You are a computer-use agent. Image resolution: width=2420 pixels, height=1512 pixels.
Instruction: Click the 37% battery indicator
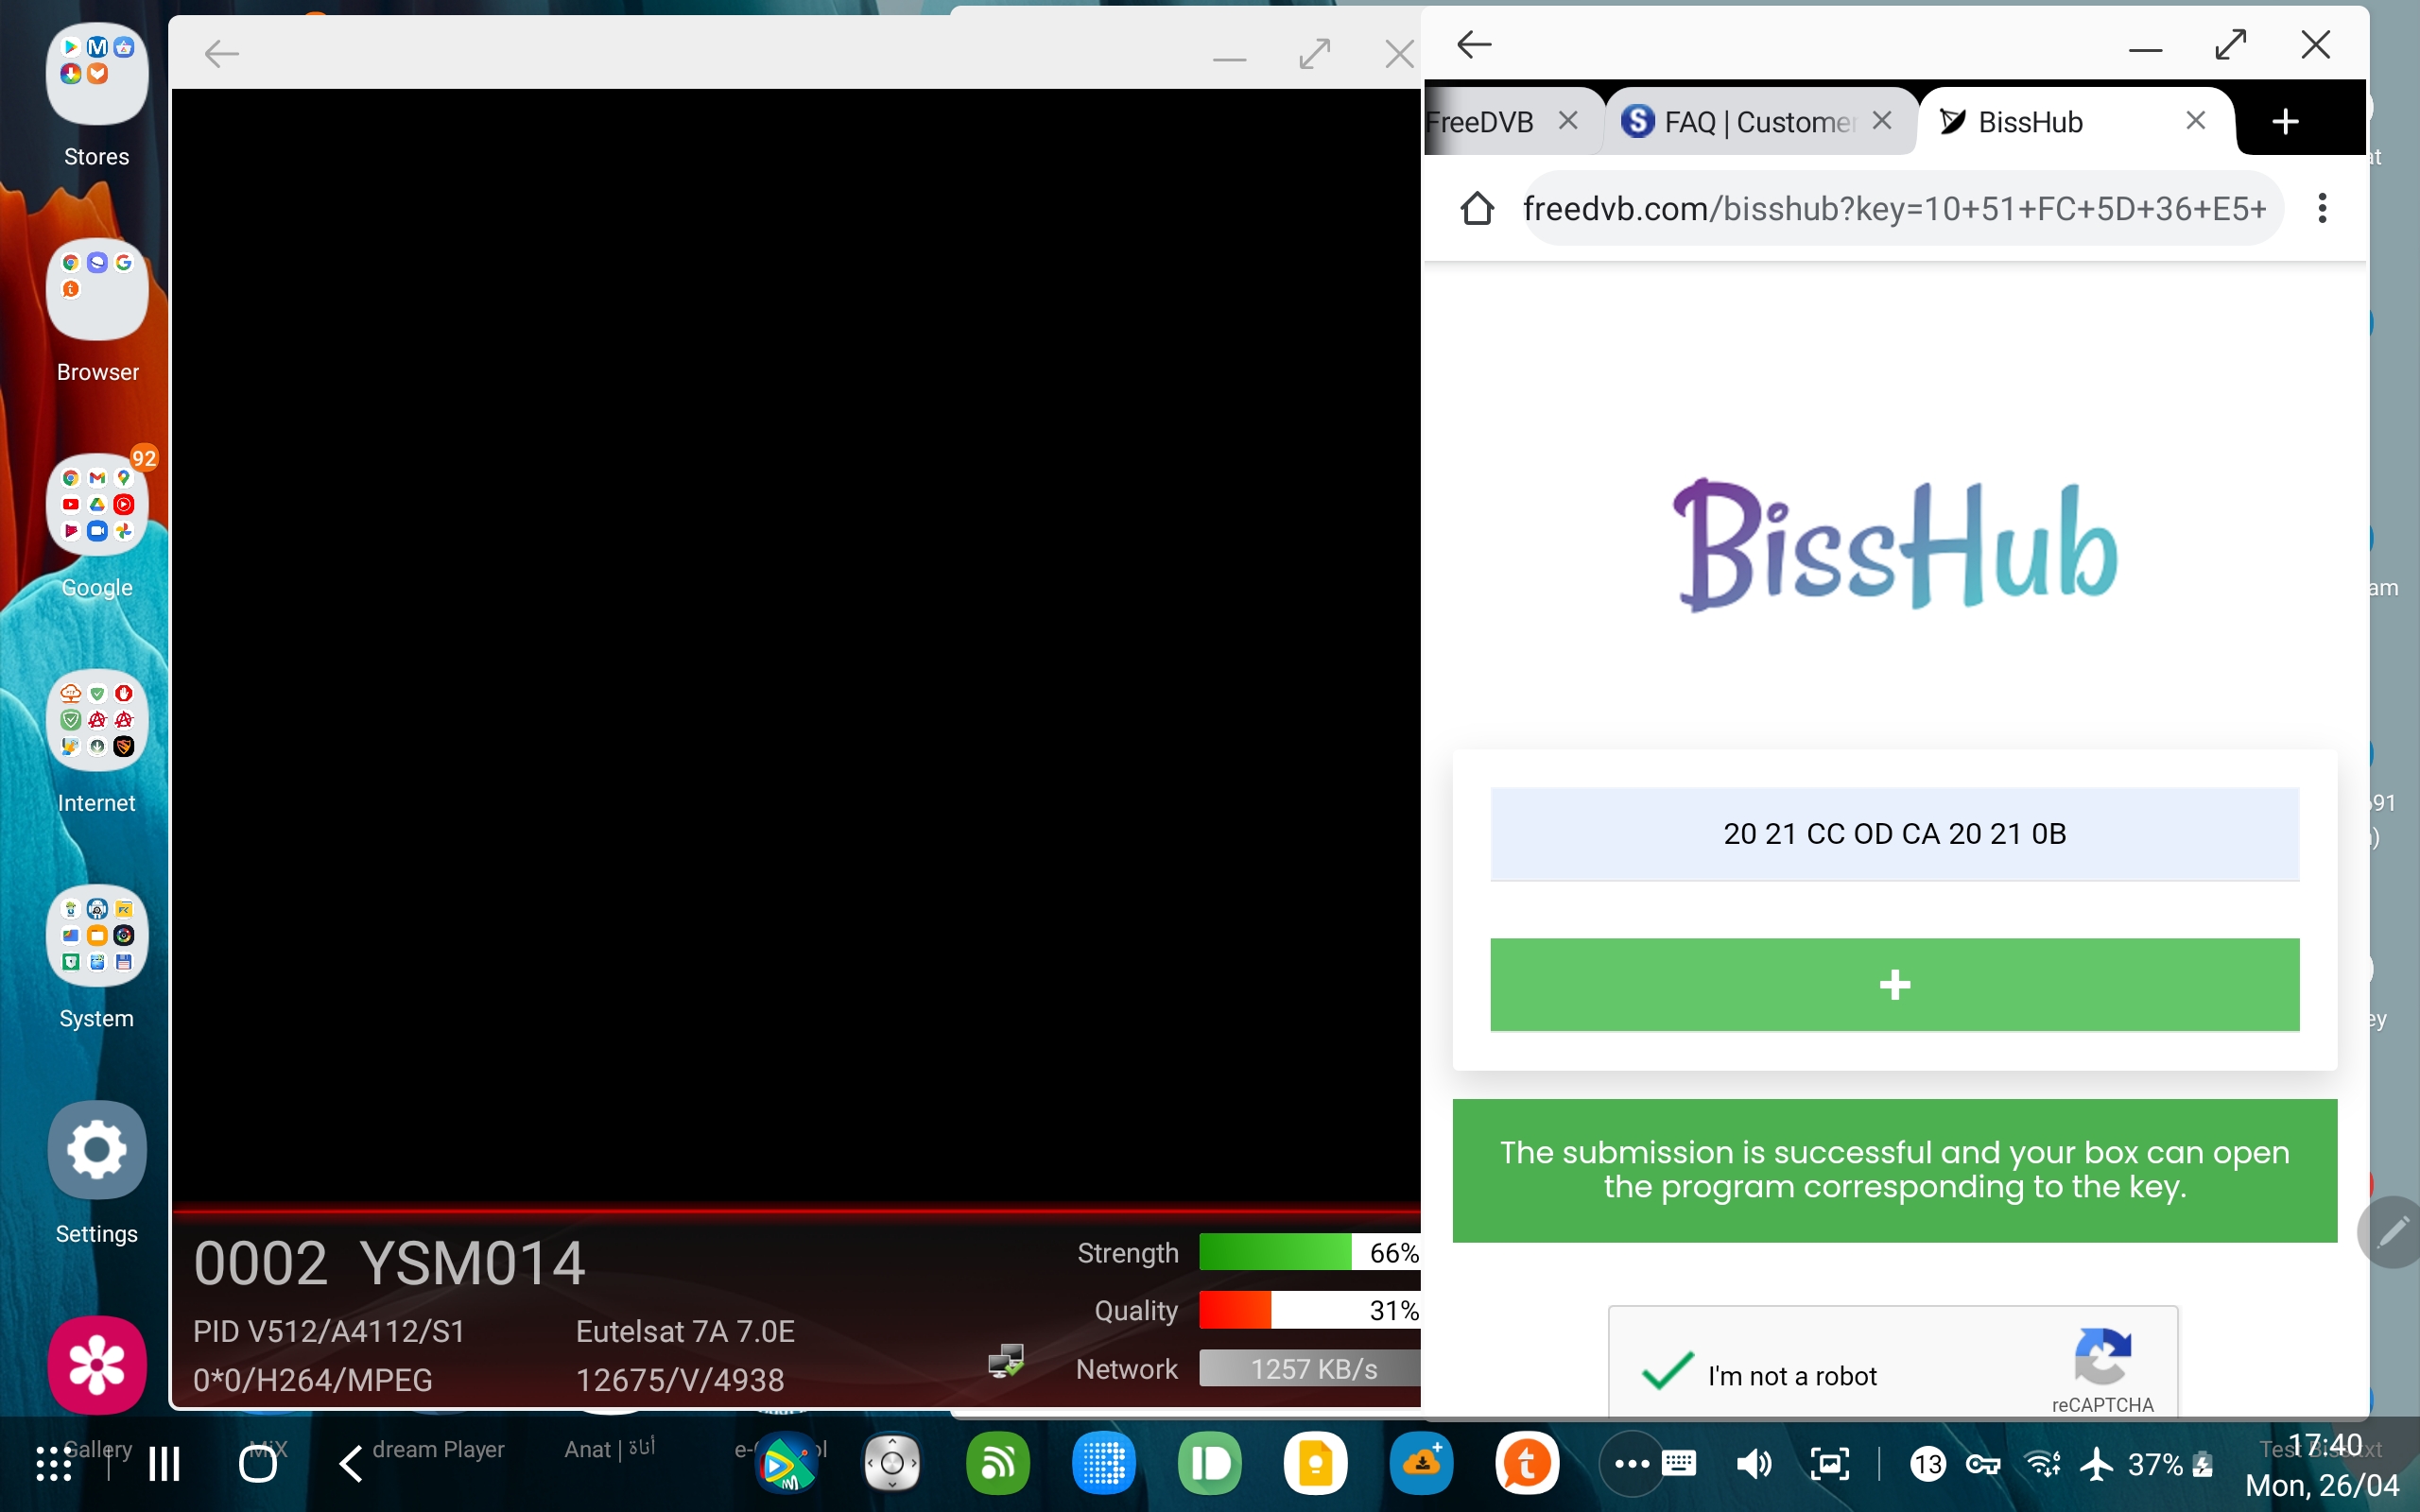click(2170, 1465)
